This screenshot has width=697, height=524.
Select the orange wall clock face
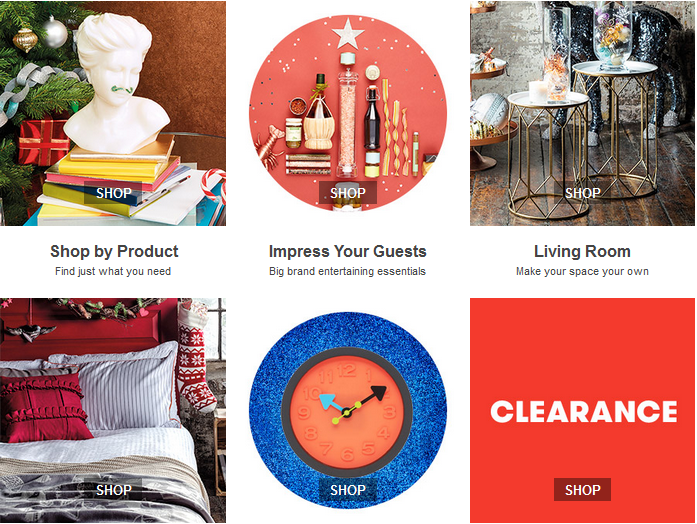pyautogui.click(x=347, y=412)
